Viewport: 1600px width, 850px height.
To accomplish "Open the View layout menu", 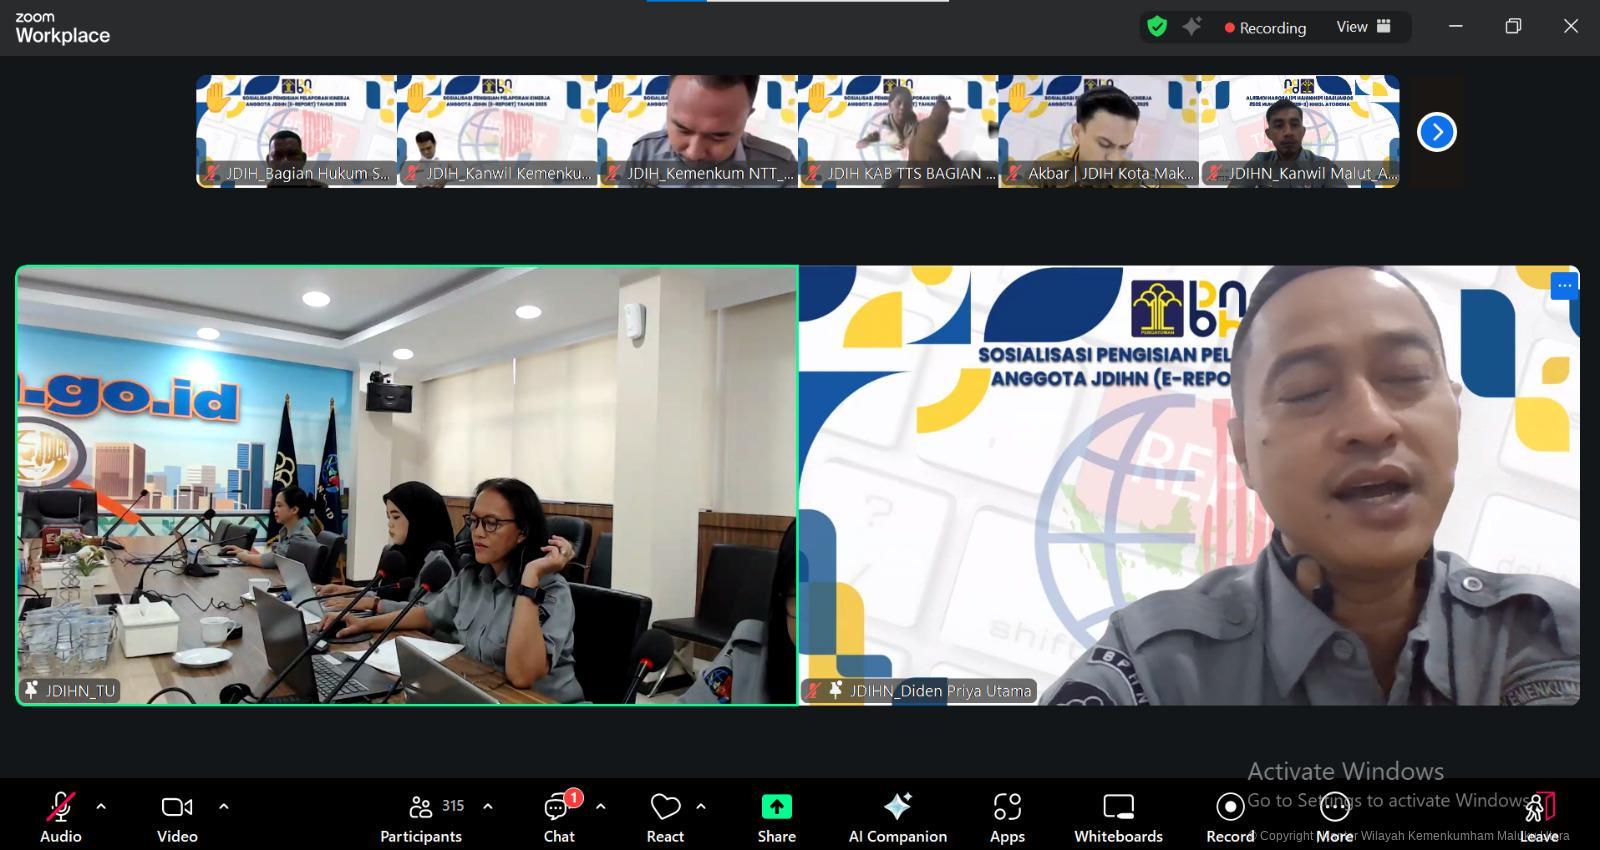I will pyautogui.click(x=1363, y=27).
